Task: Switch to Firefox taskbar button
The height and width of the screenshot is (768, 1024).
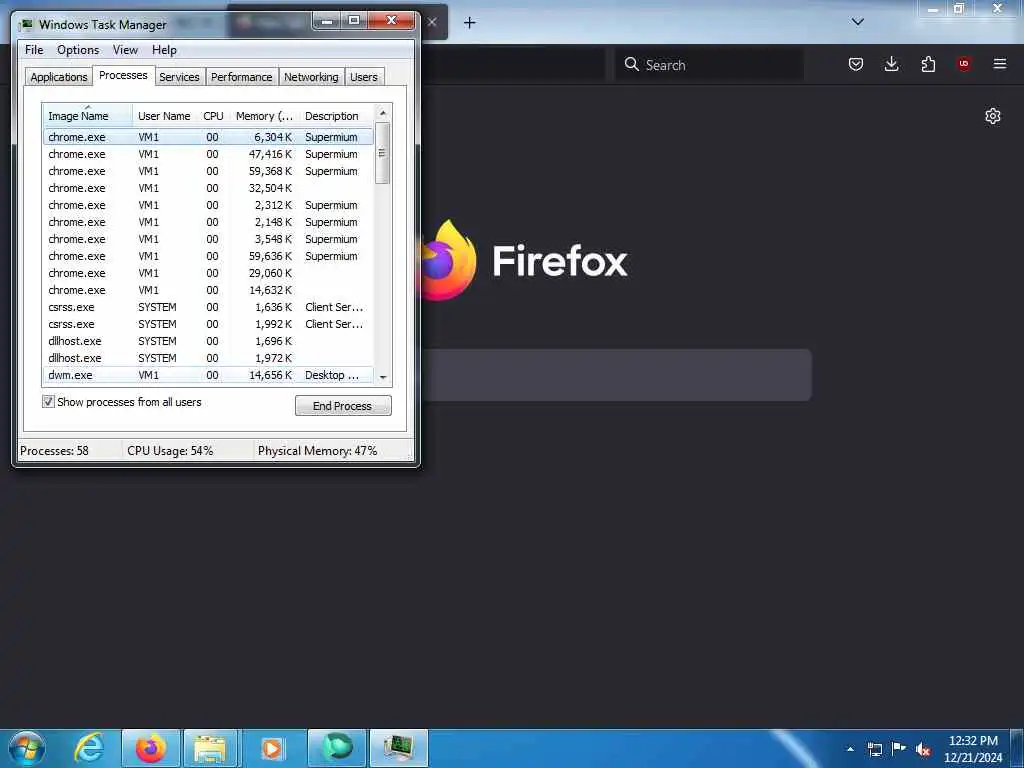Action: coord(151,748)
